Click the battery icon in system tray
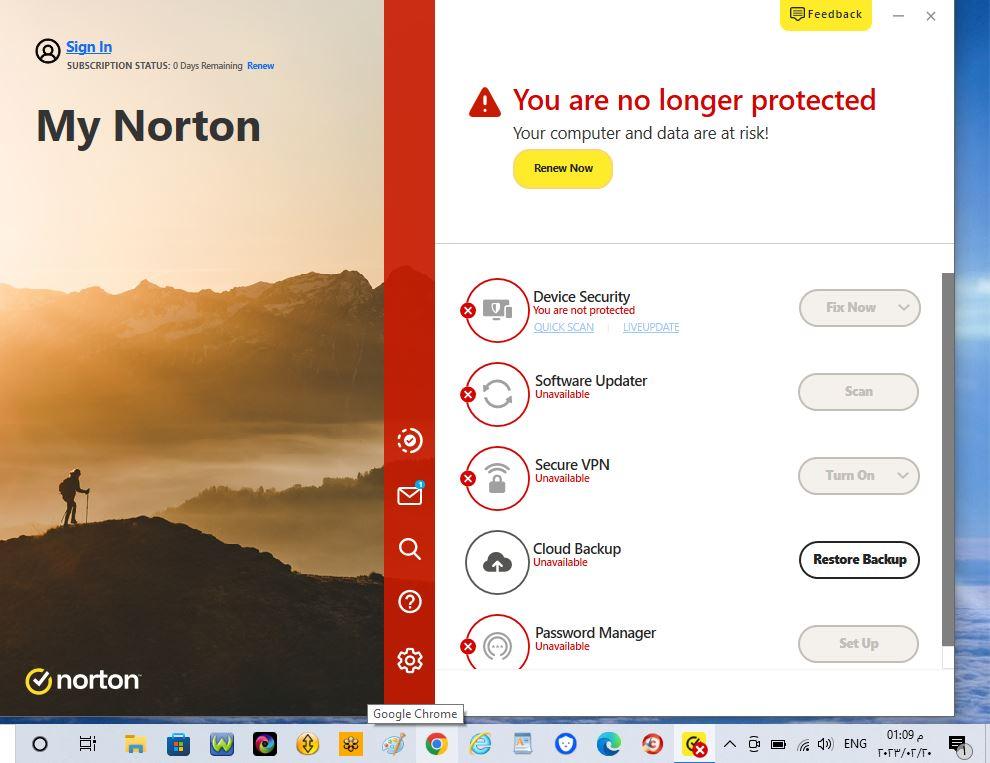Viewport: 990px width, 763px height. 778,744
